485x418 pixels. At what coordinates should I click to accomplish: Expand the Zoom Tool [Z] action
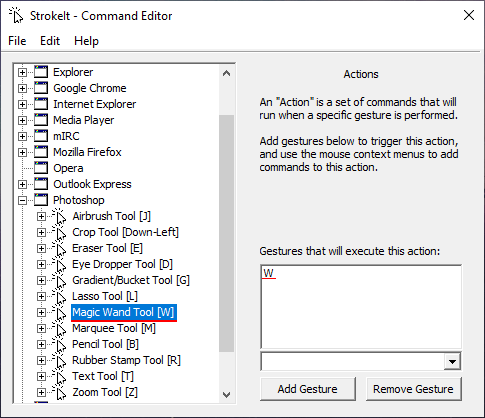click(41, 392)
